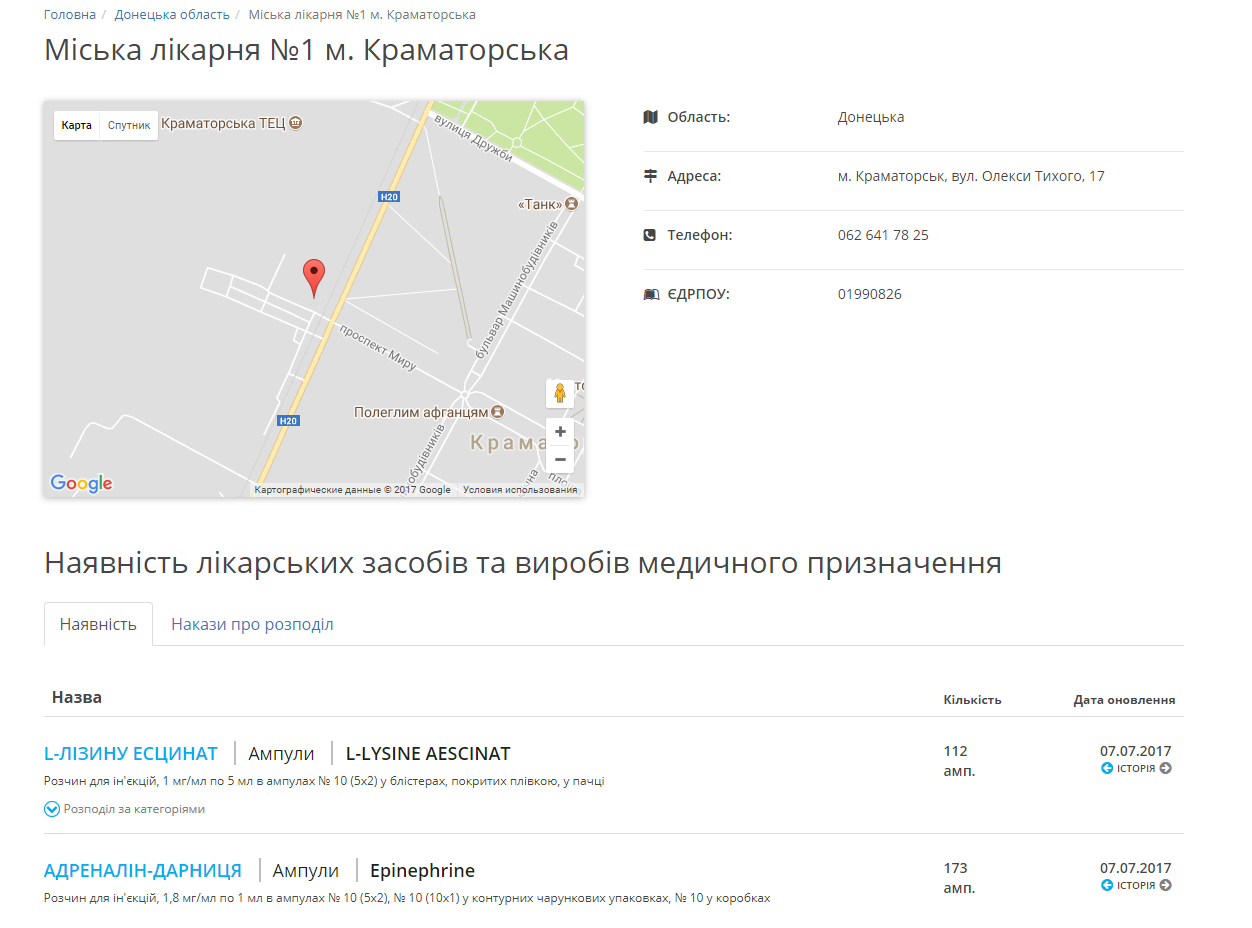This screenshot has width=1252, height=928.
Task: Click Полеглим афганцям monument marker
Action: pyautogui.click(x=498, y=412)
